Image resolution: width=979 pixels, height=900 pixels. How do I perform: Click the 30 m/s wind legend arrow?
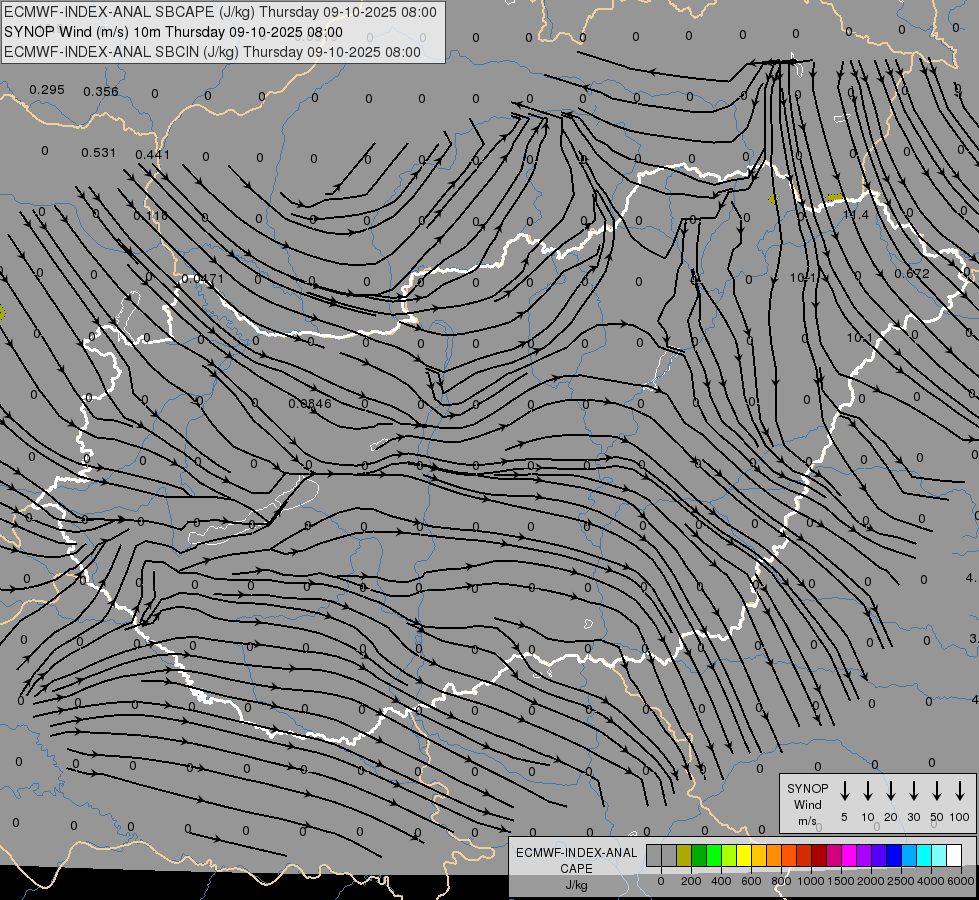tap(913, 790)
